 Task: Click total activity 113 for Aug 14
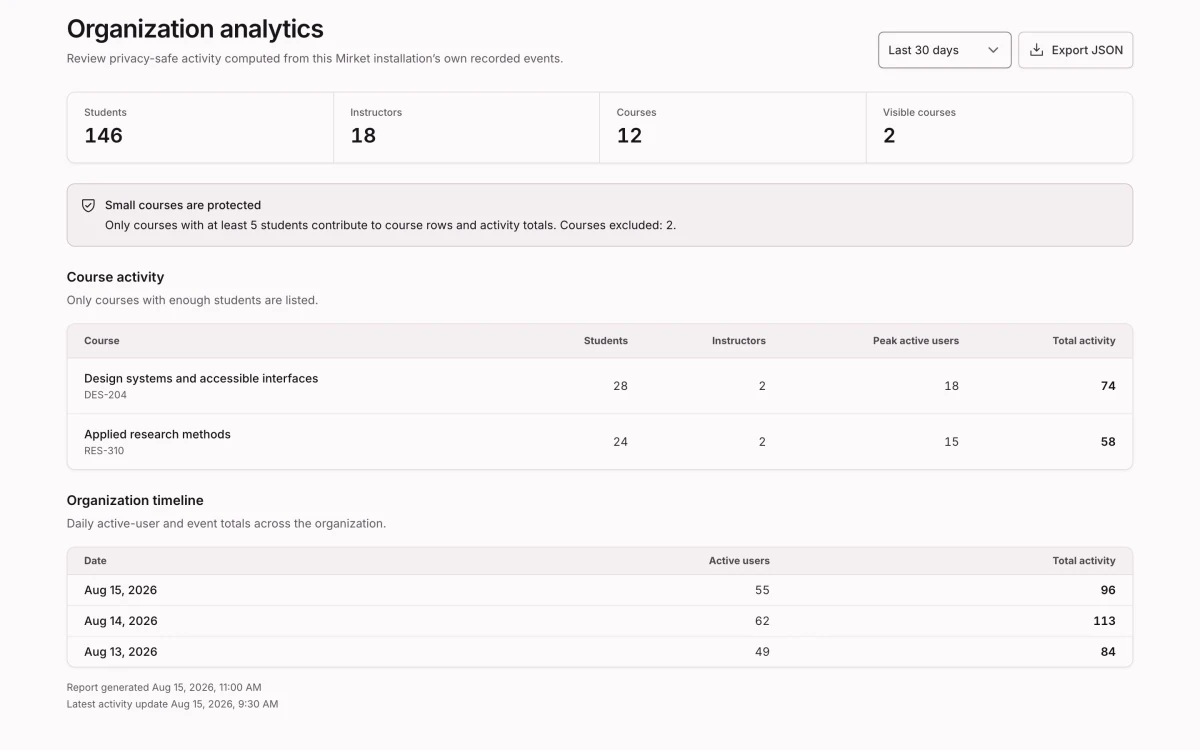click(x=1104, y=621)
